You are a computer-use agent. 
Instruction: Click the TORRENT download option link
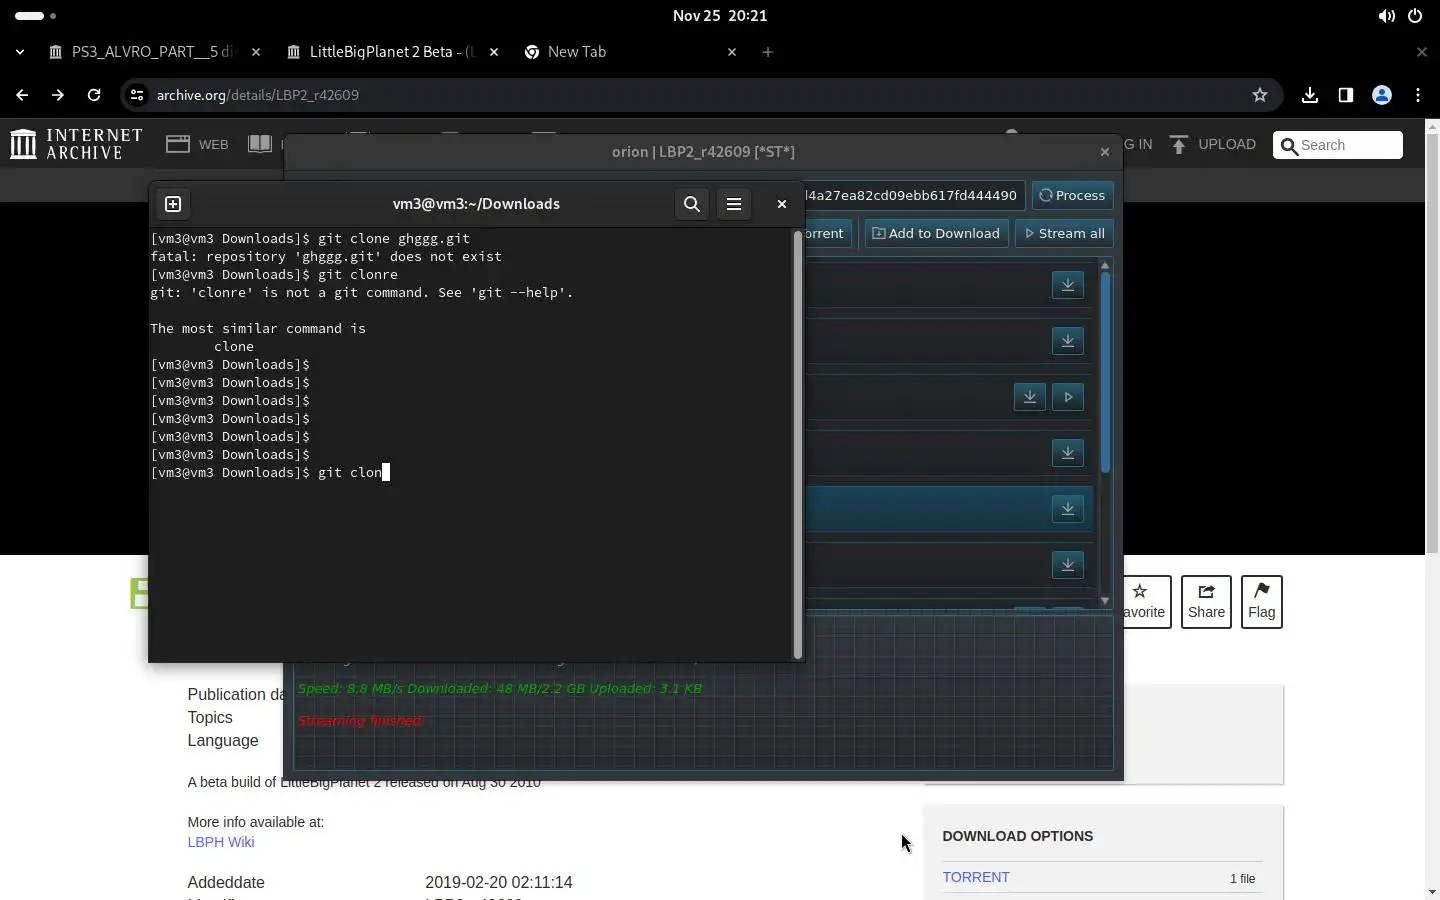976,877
